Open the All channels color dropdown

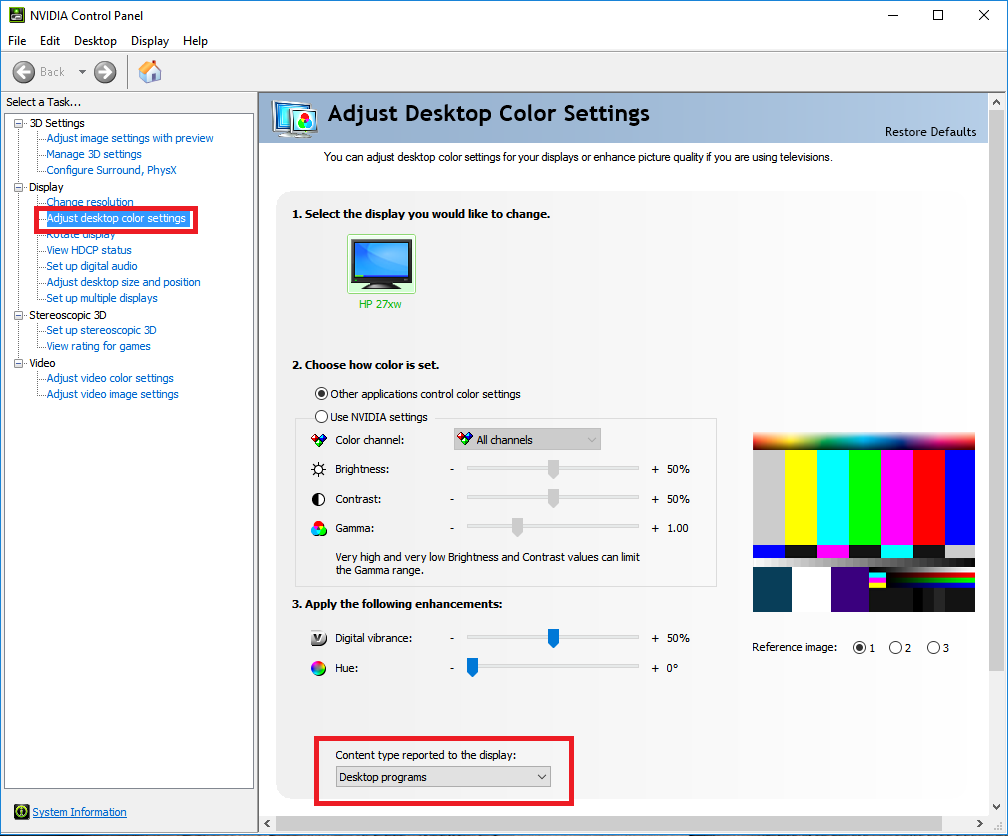pos(527,440)
